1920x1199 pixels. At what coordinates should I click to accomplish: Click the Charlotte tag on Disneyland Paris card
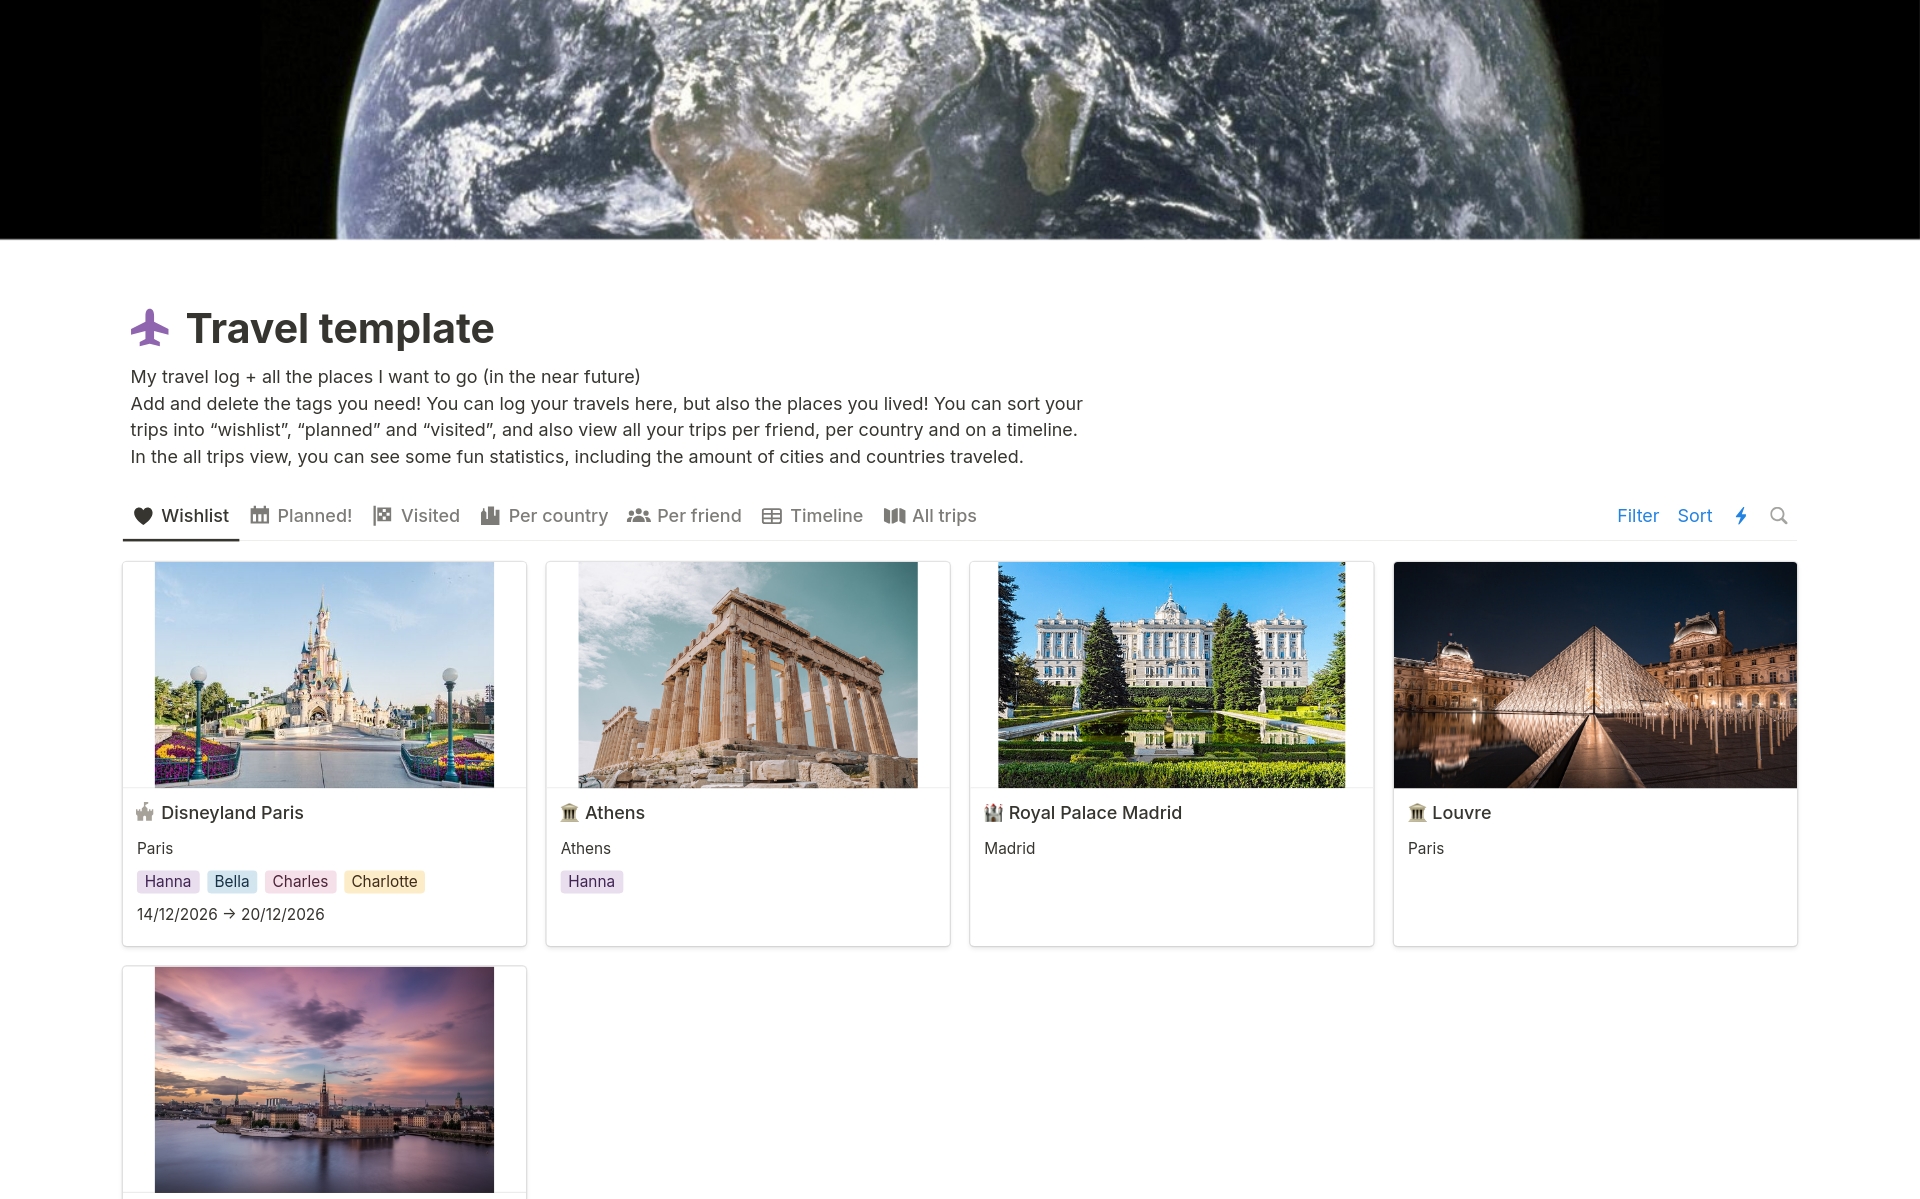pyautogui.click(x=384, y=881)
